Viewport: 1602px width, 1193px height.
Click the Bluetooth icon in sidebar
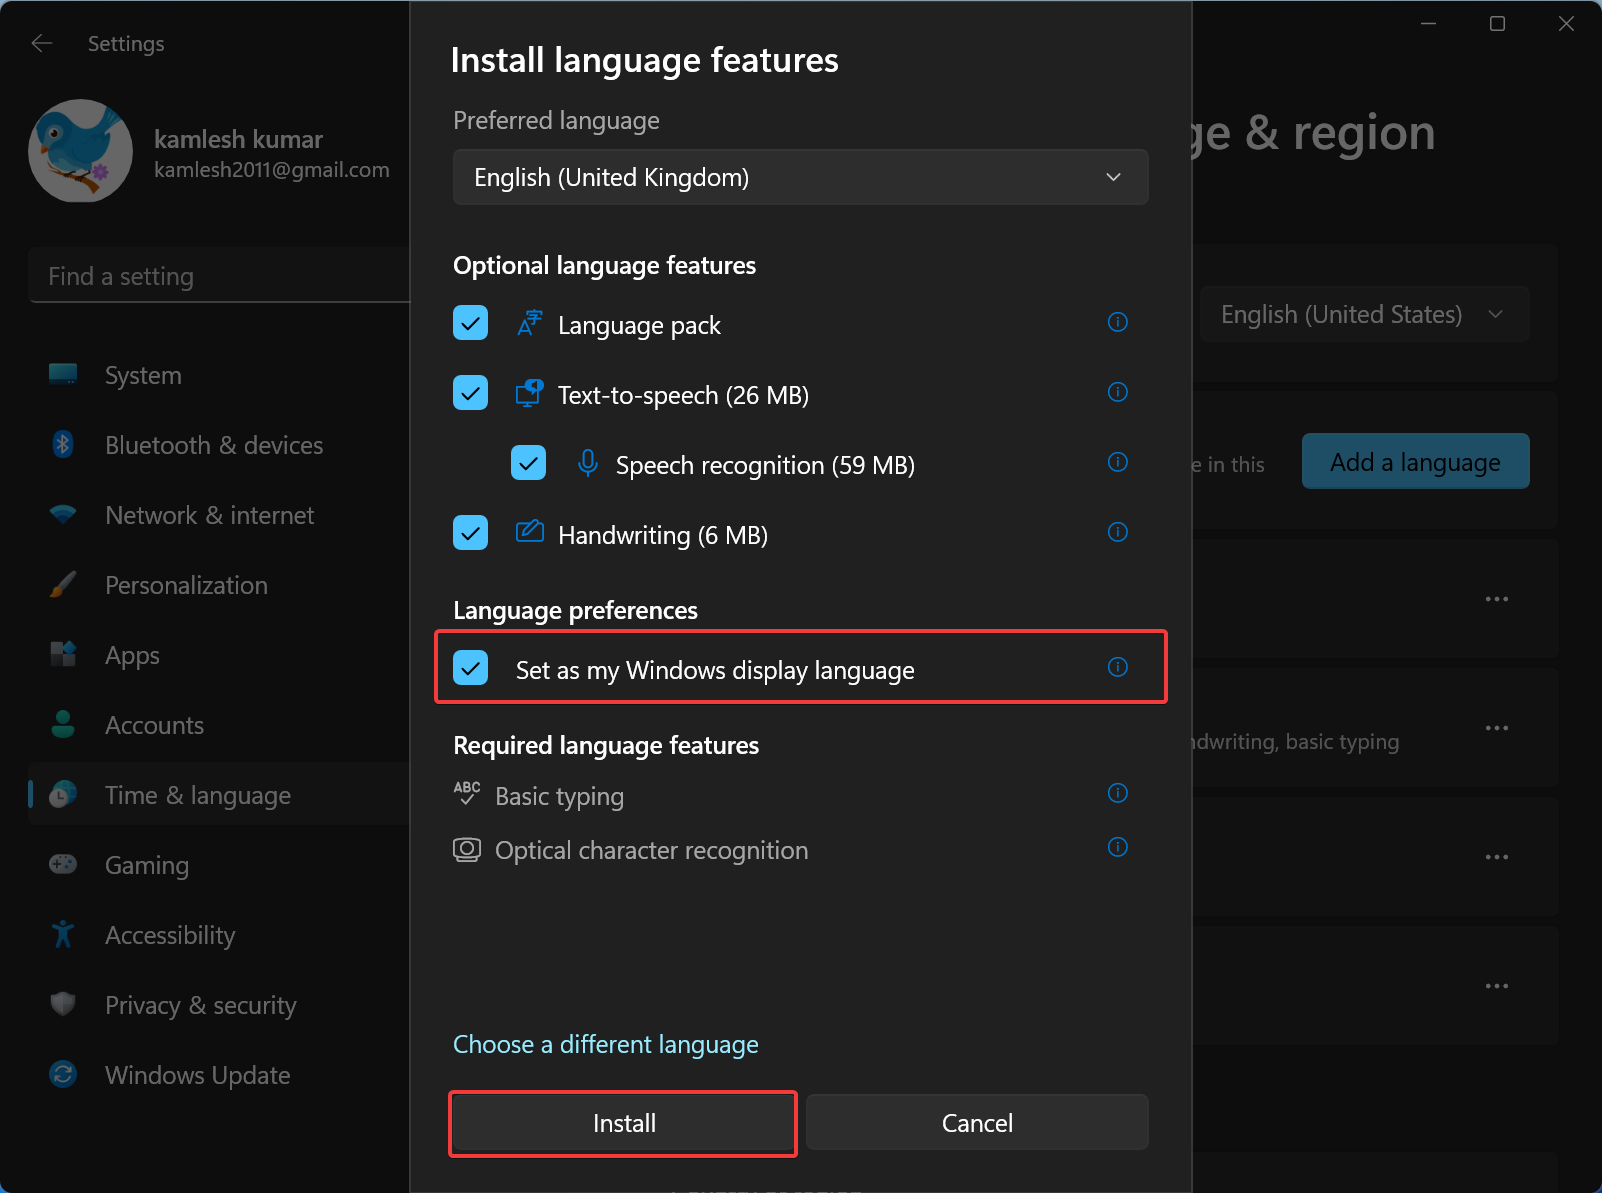pyautogui.click(x=63, y=444)
